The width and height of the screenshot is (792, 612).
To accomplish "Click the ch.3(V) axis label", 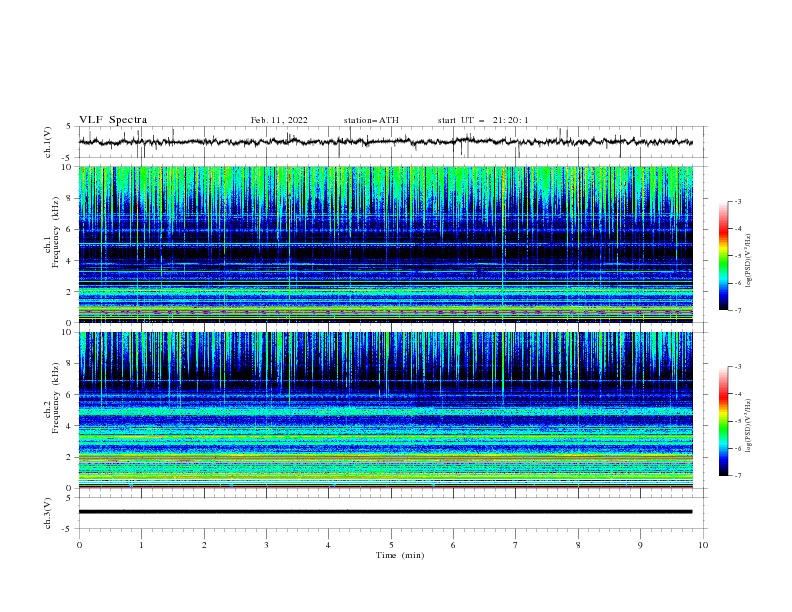I will [48, 513].
